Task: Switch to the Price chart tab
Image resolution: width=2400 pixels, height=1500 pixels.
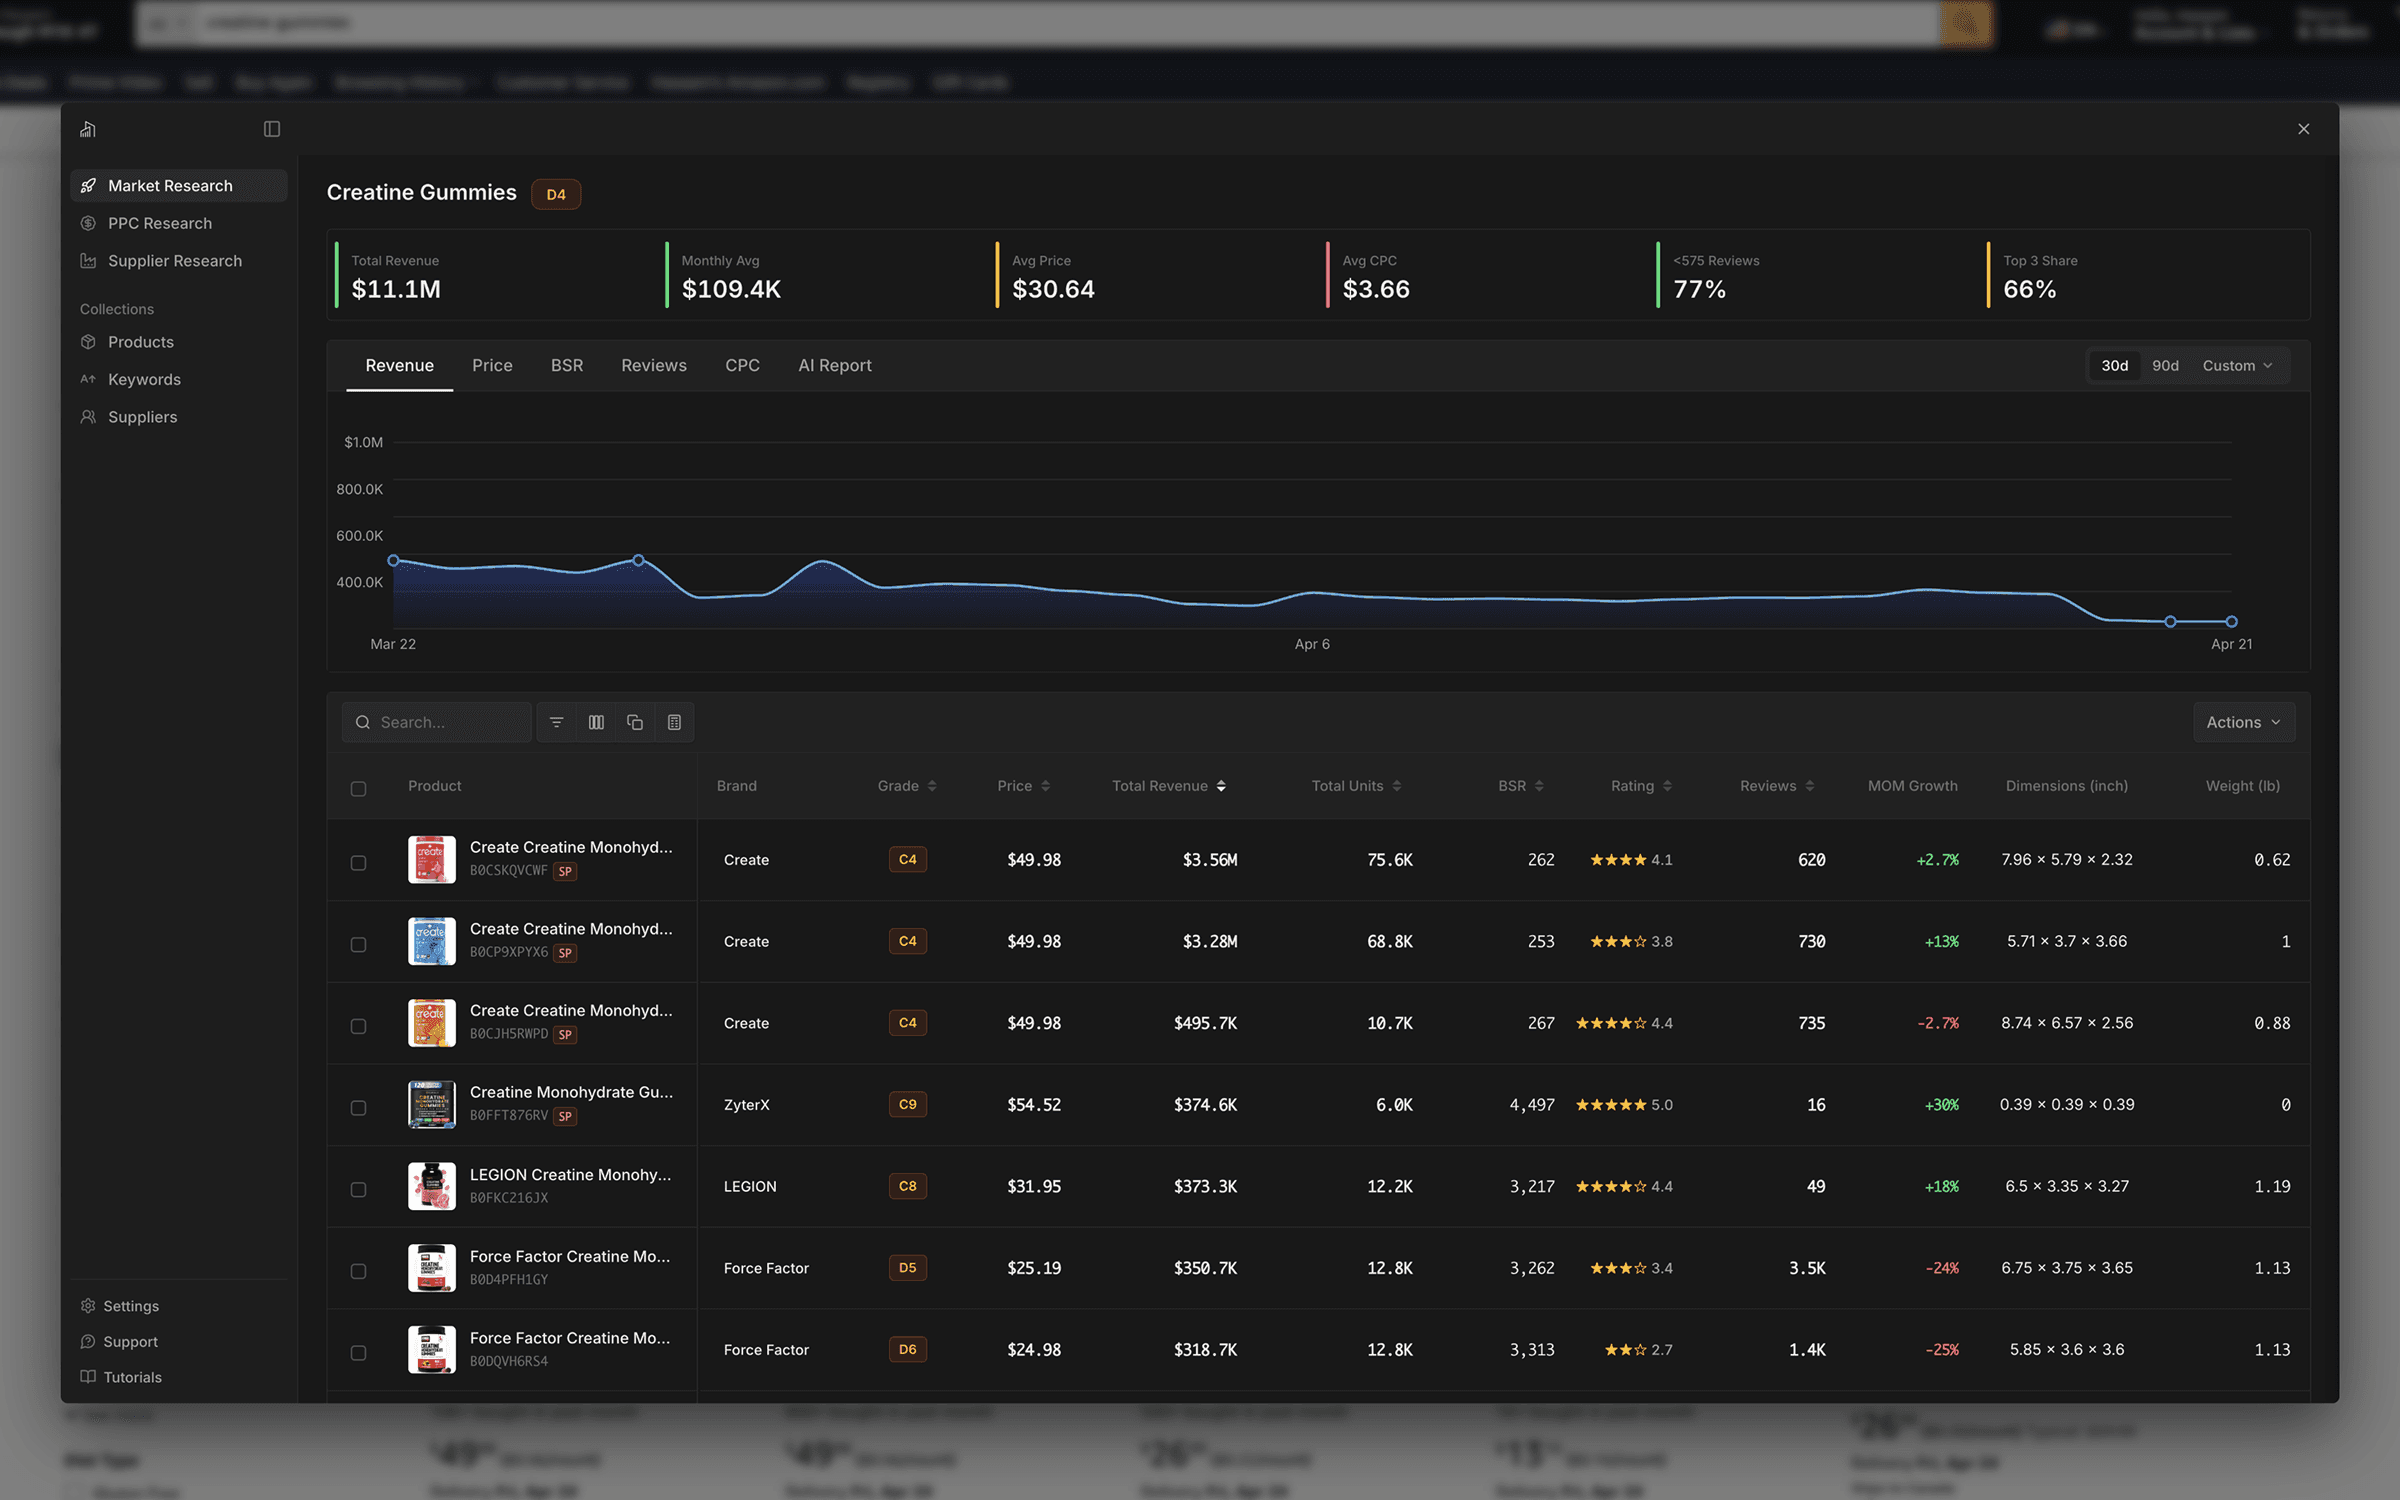Action: tap(492, 366)
